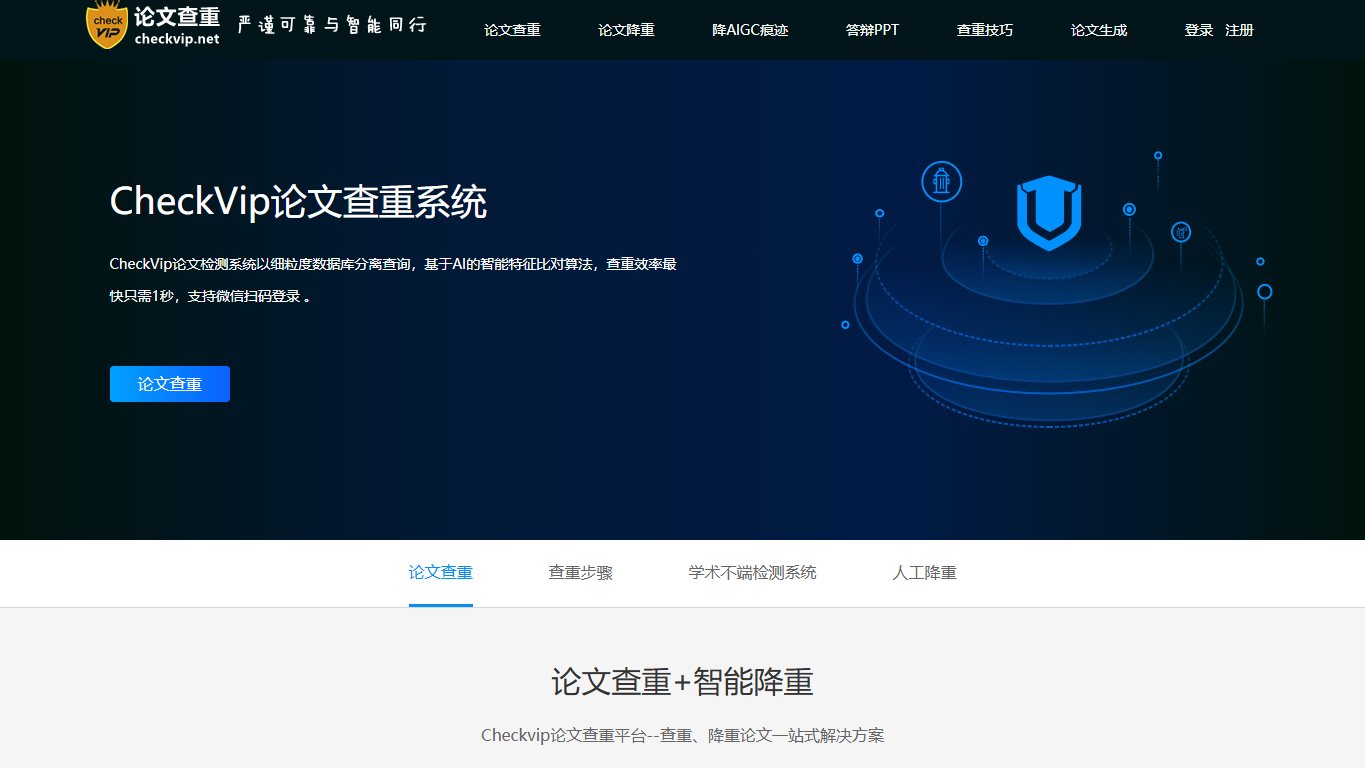Click the blue 论文查重 button in the banner
Viewport: 1365px width, 768px height.
pyautogui.click(x=170, y=384)
